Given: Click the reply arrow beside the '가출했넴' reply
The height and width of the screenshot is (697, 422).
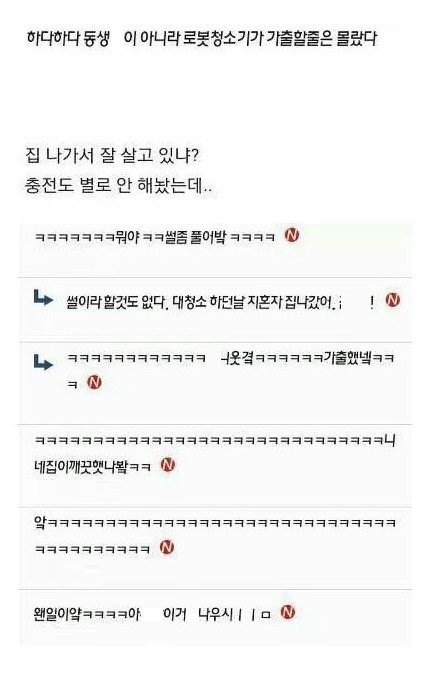Looking at the screenshot, I should [x=43, y=362].
